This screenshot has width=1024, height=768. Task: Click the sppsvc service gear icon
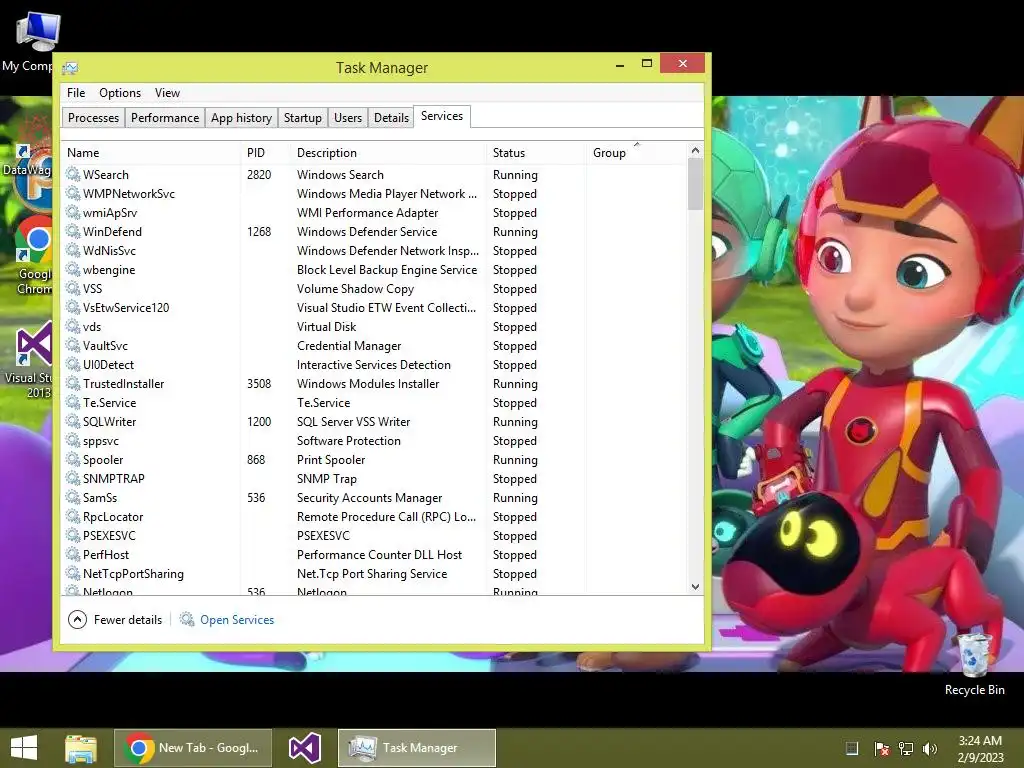(72, 441)
